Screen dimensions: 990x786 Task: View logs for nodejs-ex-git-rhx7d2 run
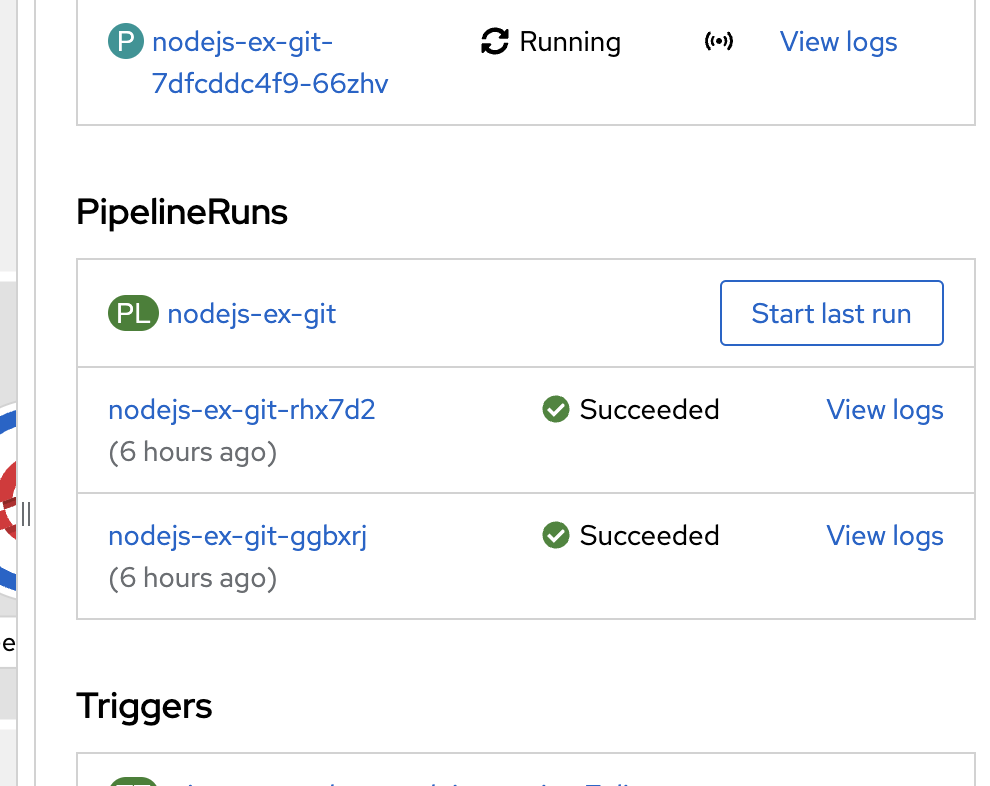point(884,409)
